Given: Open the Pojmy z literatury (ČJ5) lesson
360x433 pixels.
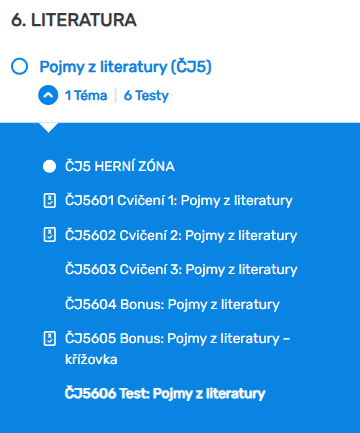Looking at the screenshot, I should point(125,67).
